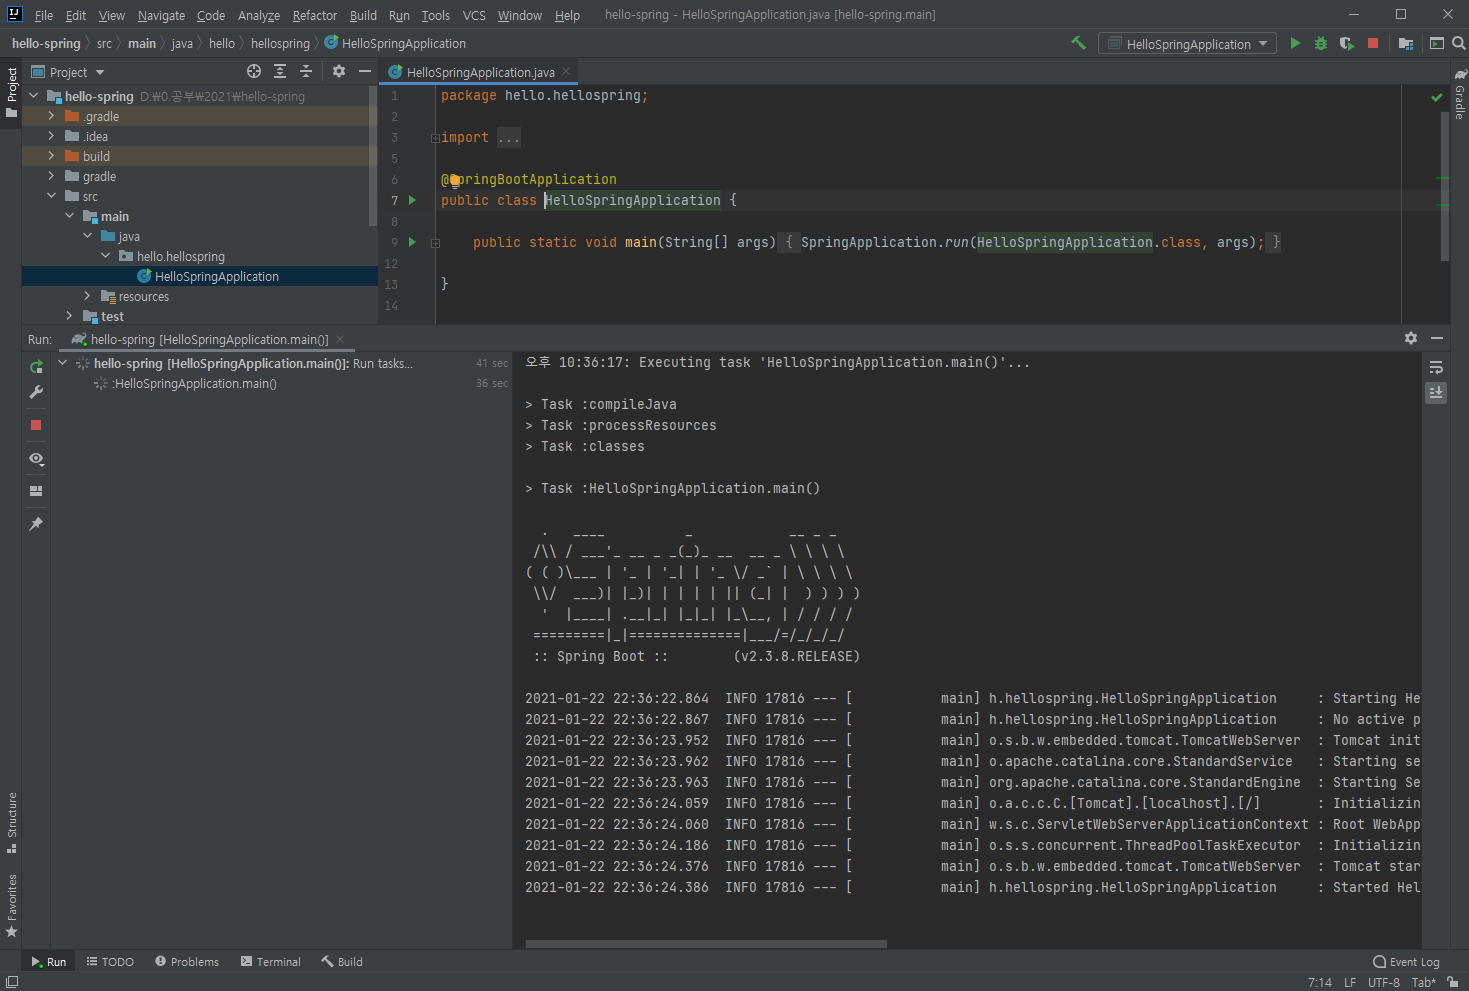
Task: Open the Problems tool window
Action: [187, 962]
